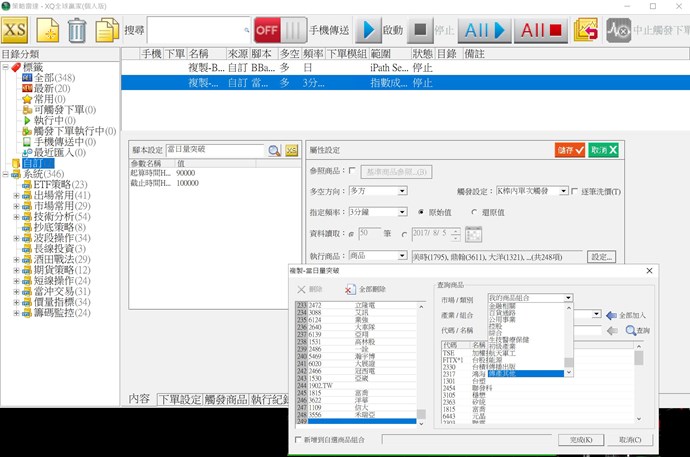Switch to the 下單設定 tab
This screenshot has height=457, width=690.
[177, 399]
